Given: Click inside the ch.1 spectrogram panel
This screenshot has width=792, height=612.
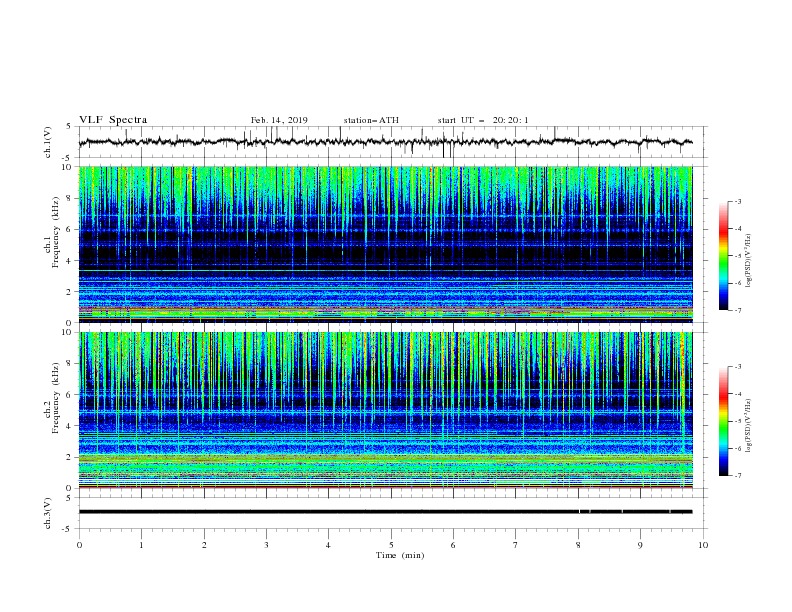Looking at the screenshot, I should click(386, 244).
